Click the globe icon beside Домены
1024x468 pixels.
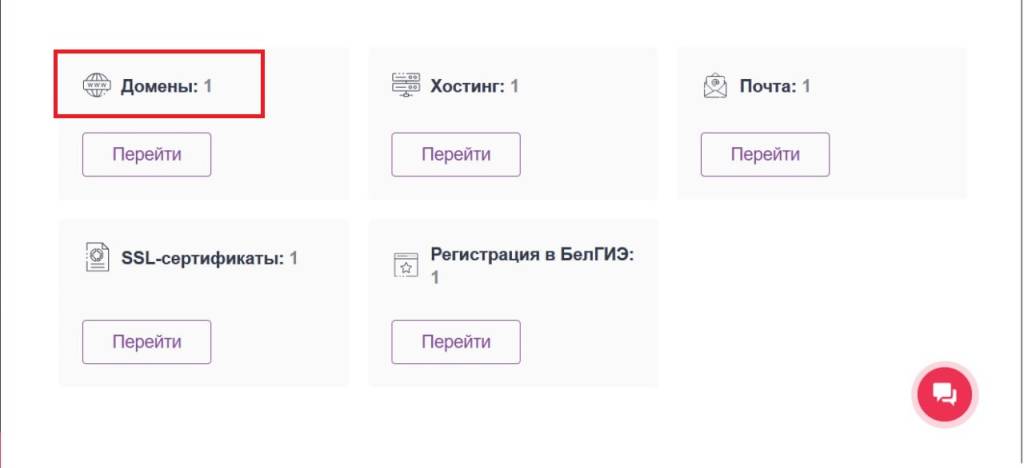pyautogui.click(x=96, y=86)
